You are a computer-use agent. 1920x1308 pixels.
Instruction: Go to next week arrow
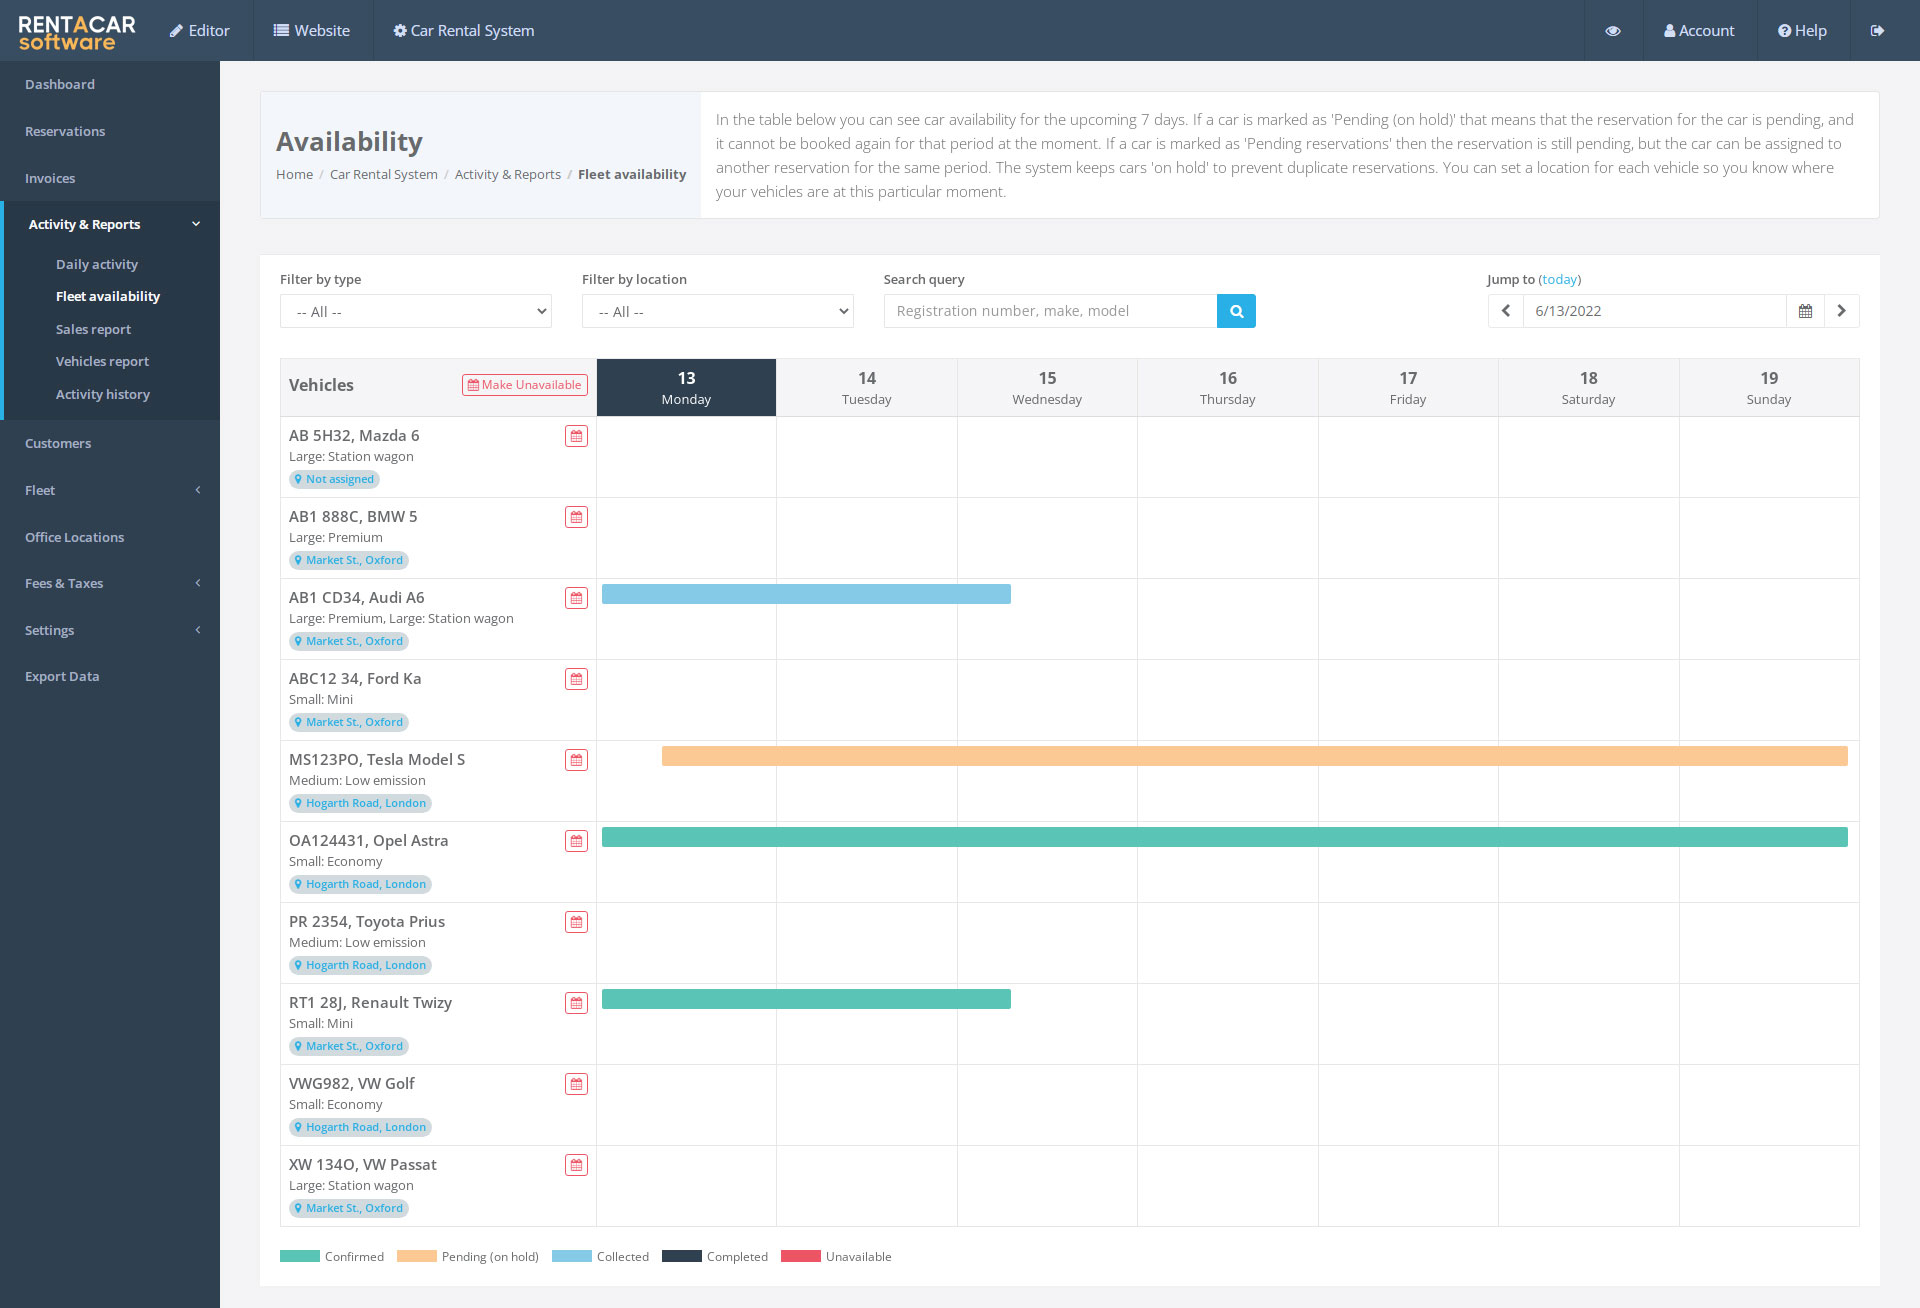(x=1841, y=311)
